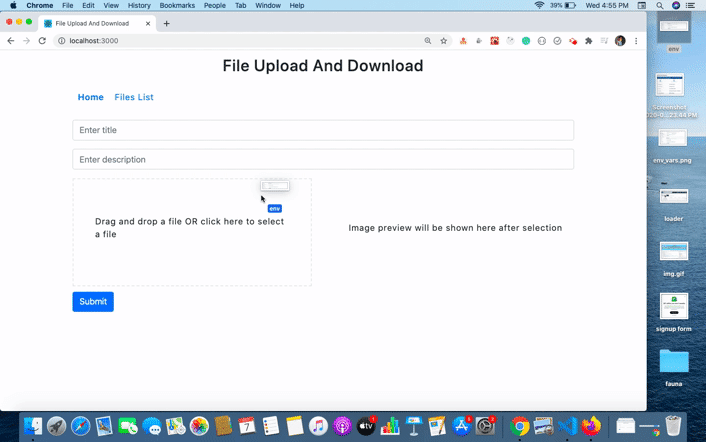
Task: Open Messages from the dock
Action: click(x=152, y=426)
